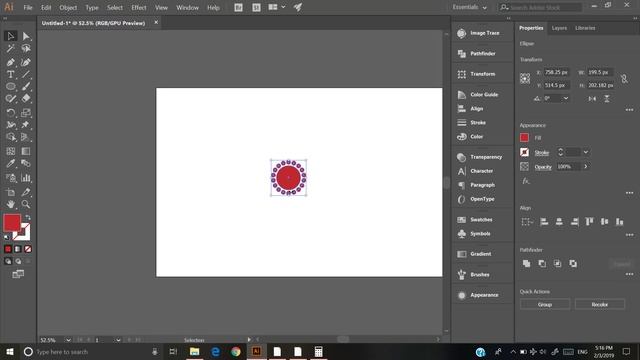Flip selection horizontally in Transform

592,99
